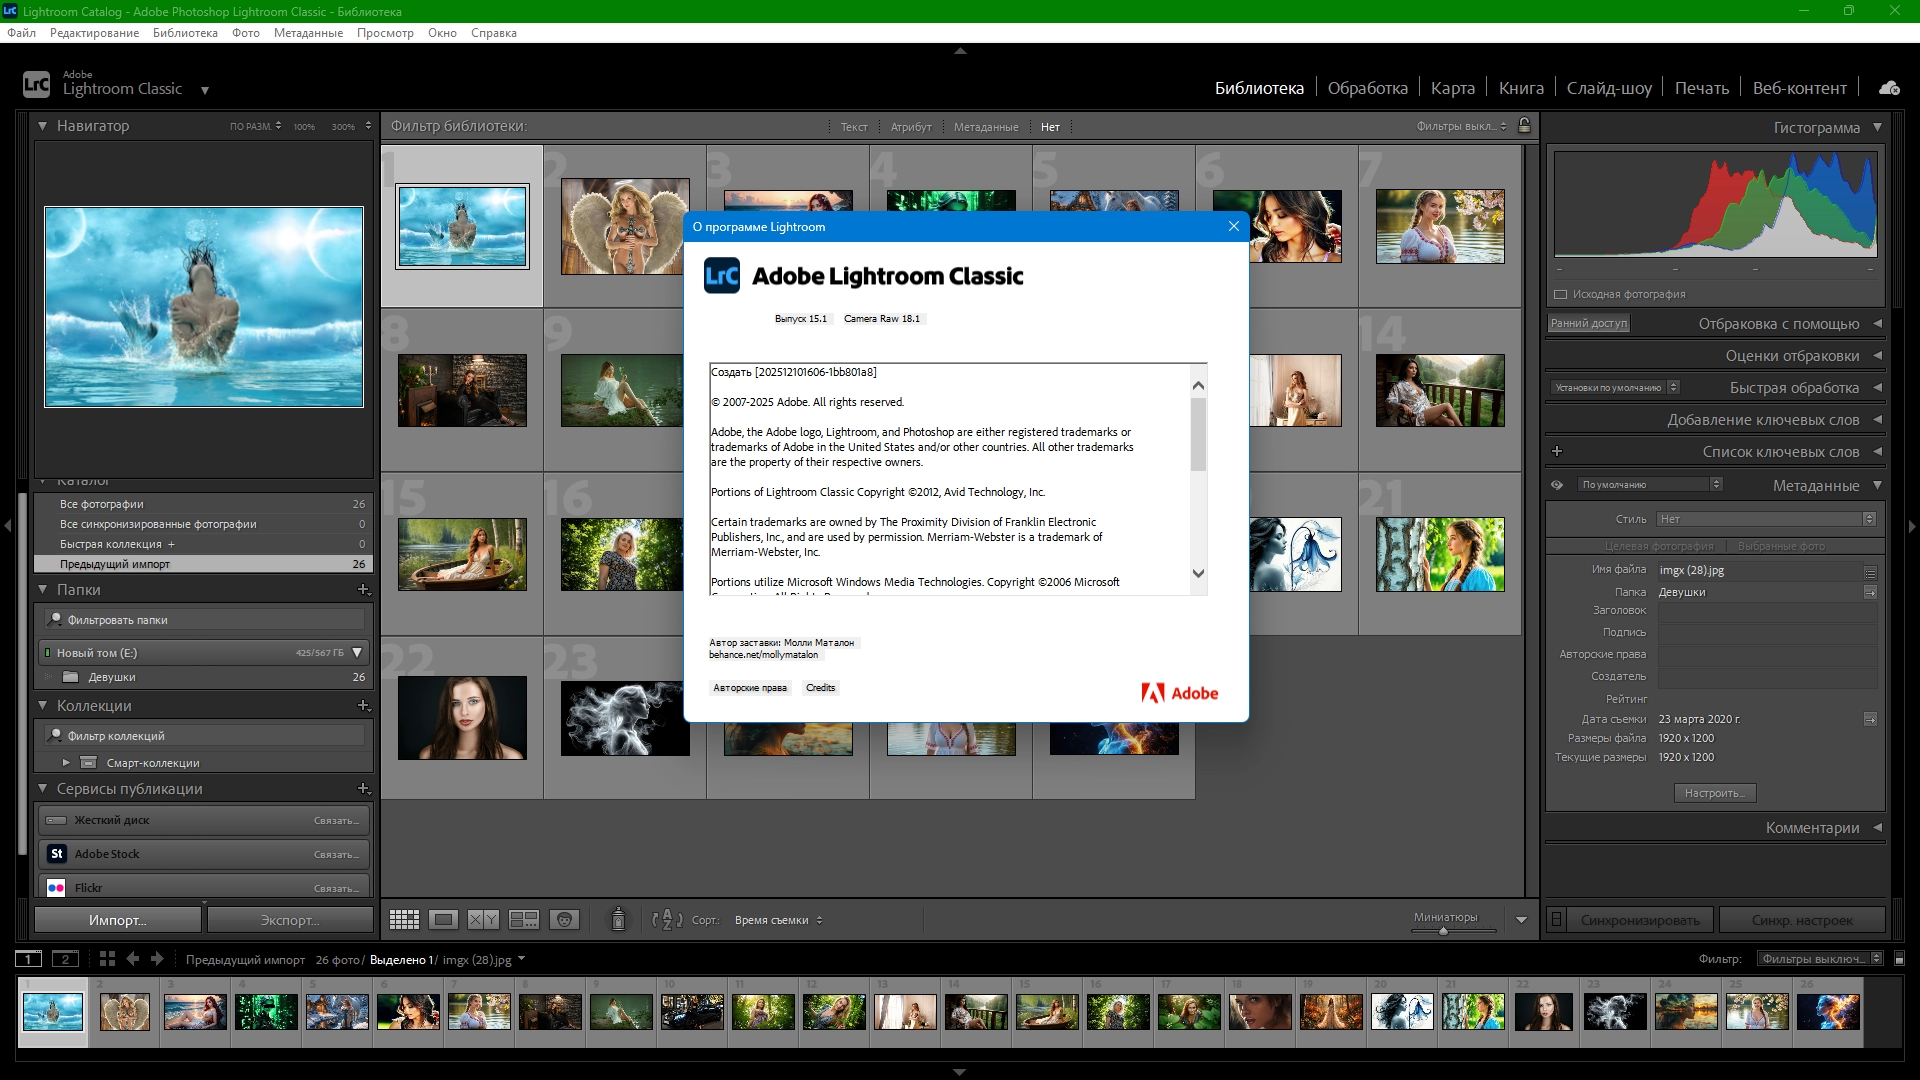Expand the Смарт-коллекции tree item
The width and height of the screenshot is (1920, 1080).
(66, 763)
